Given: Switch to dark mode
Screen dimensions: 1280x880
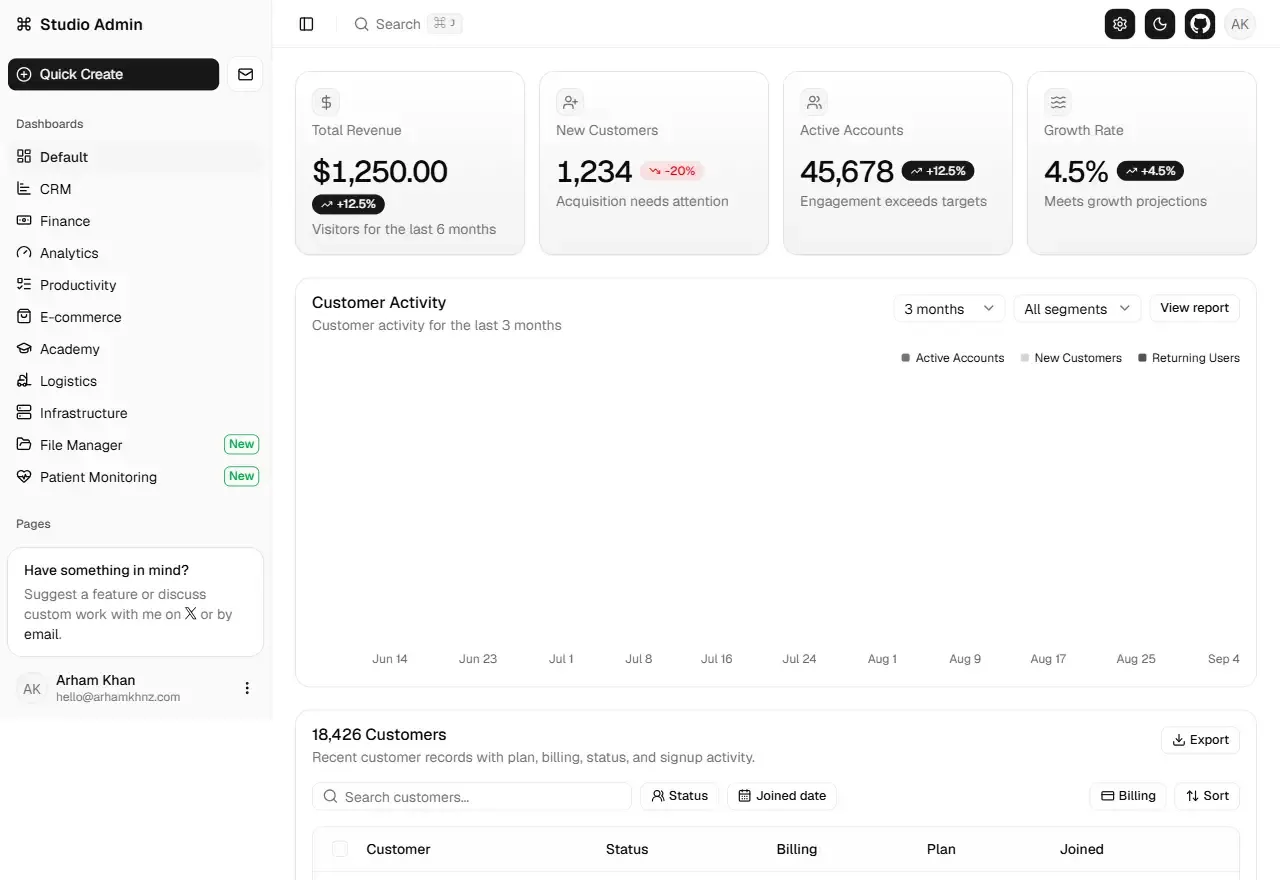Looking at the screenshot, I should (1160, 24).
